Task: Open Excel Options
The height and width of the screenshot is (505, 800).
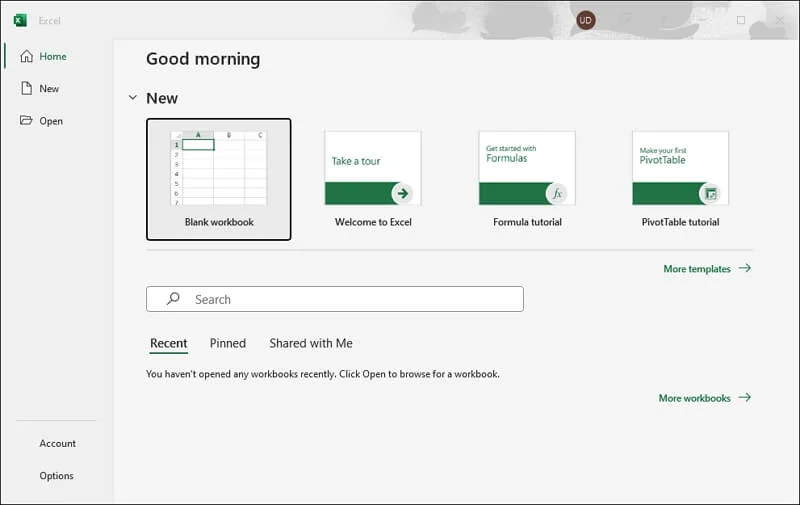Action: (x=57, y=475)
